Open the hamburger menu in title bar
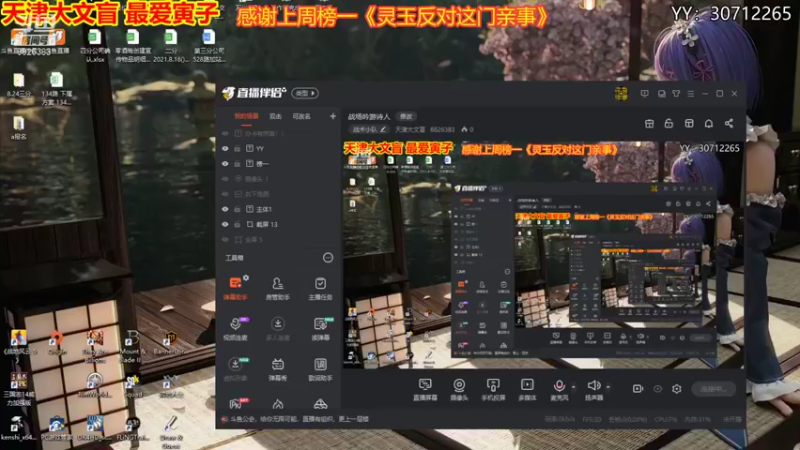 (690, 94)
